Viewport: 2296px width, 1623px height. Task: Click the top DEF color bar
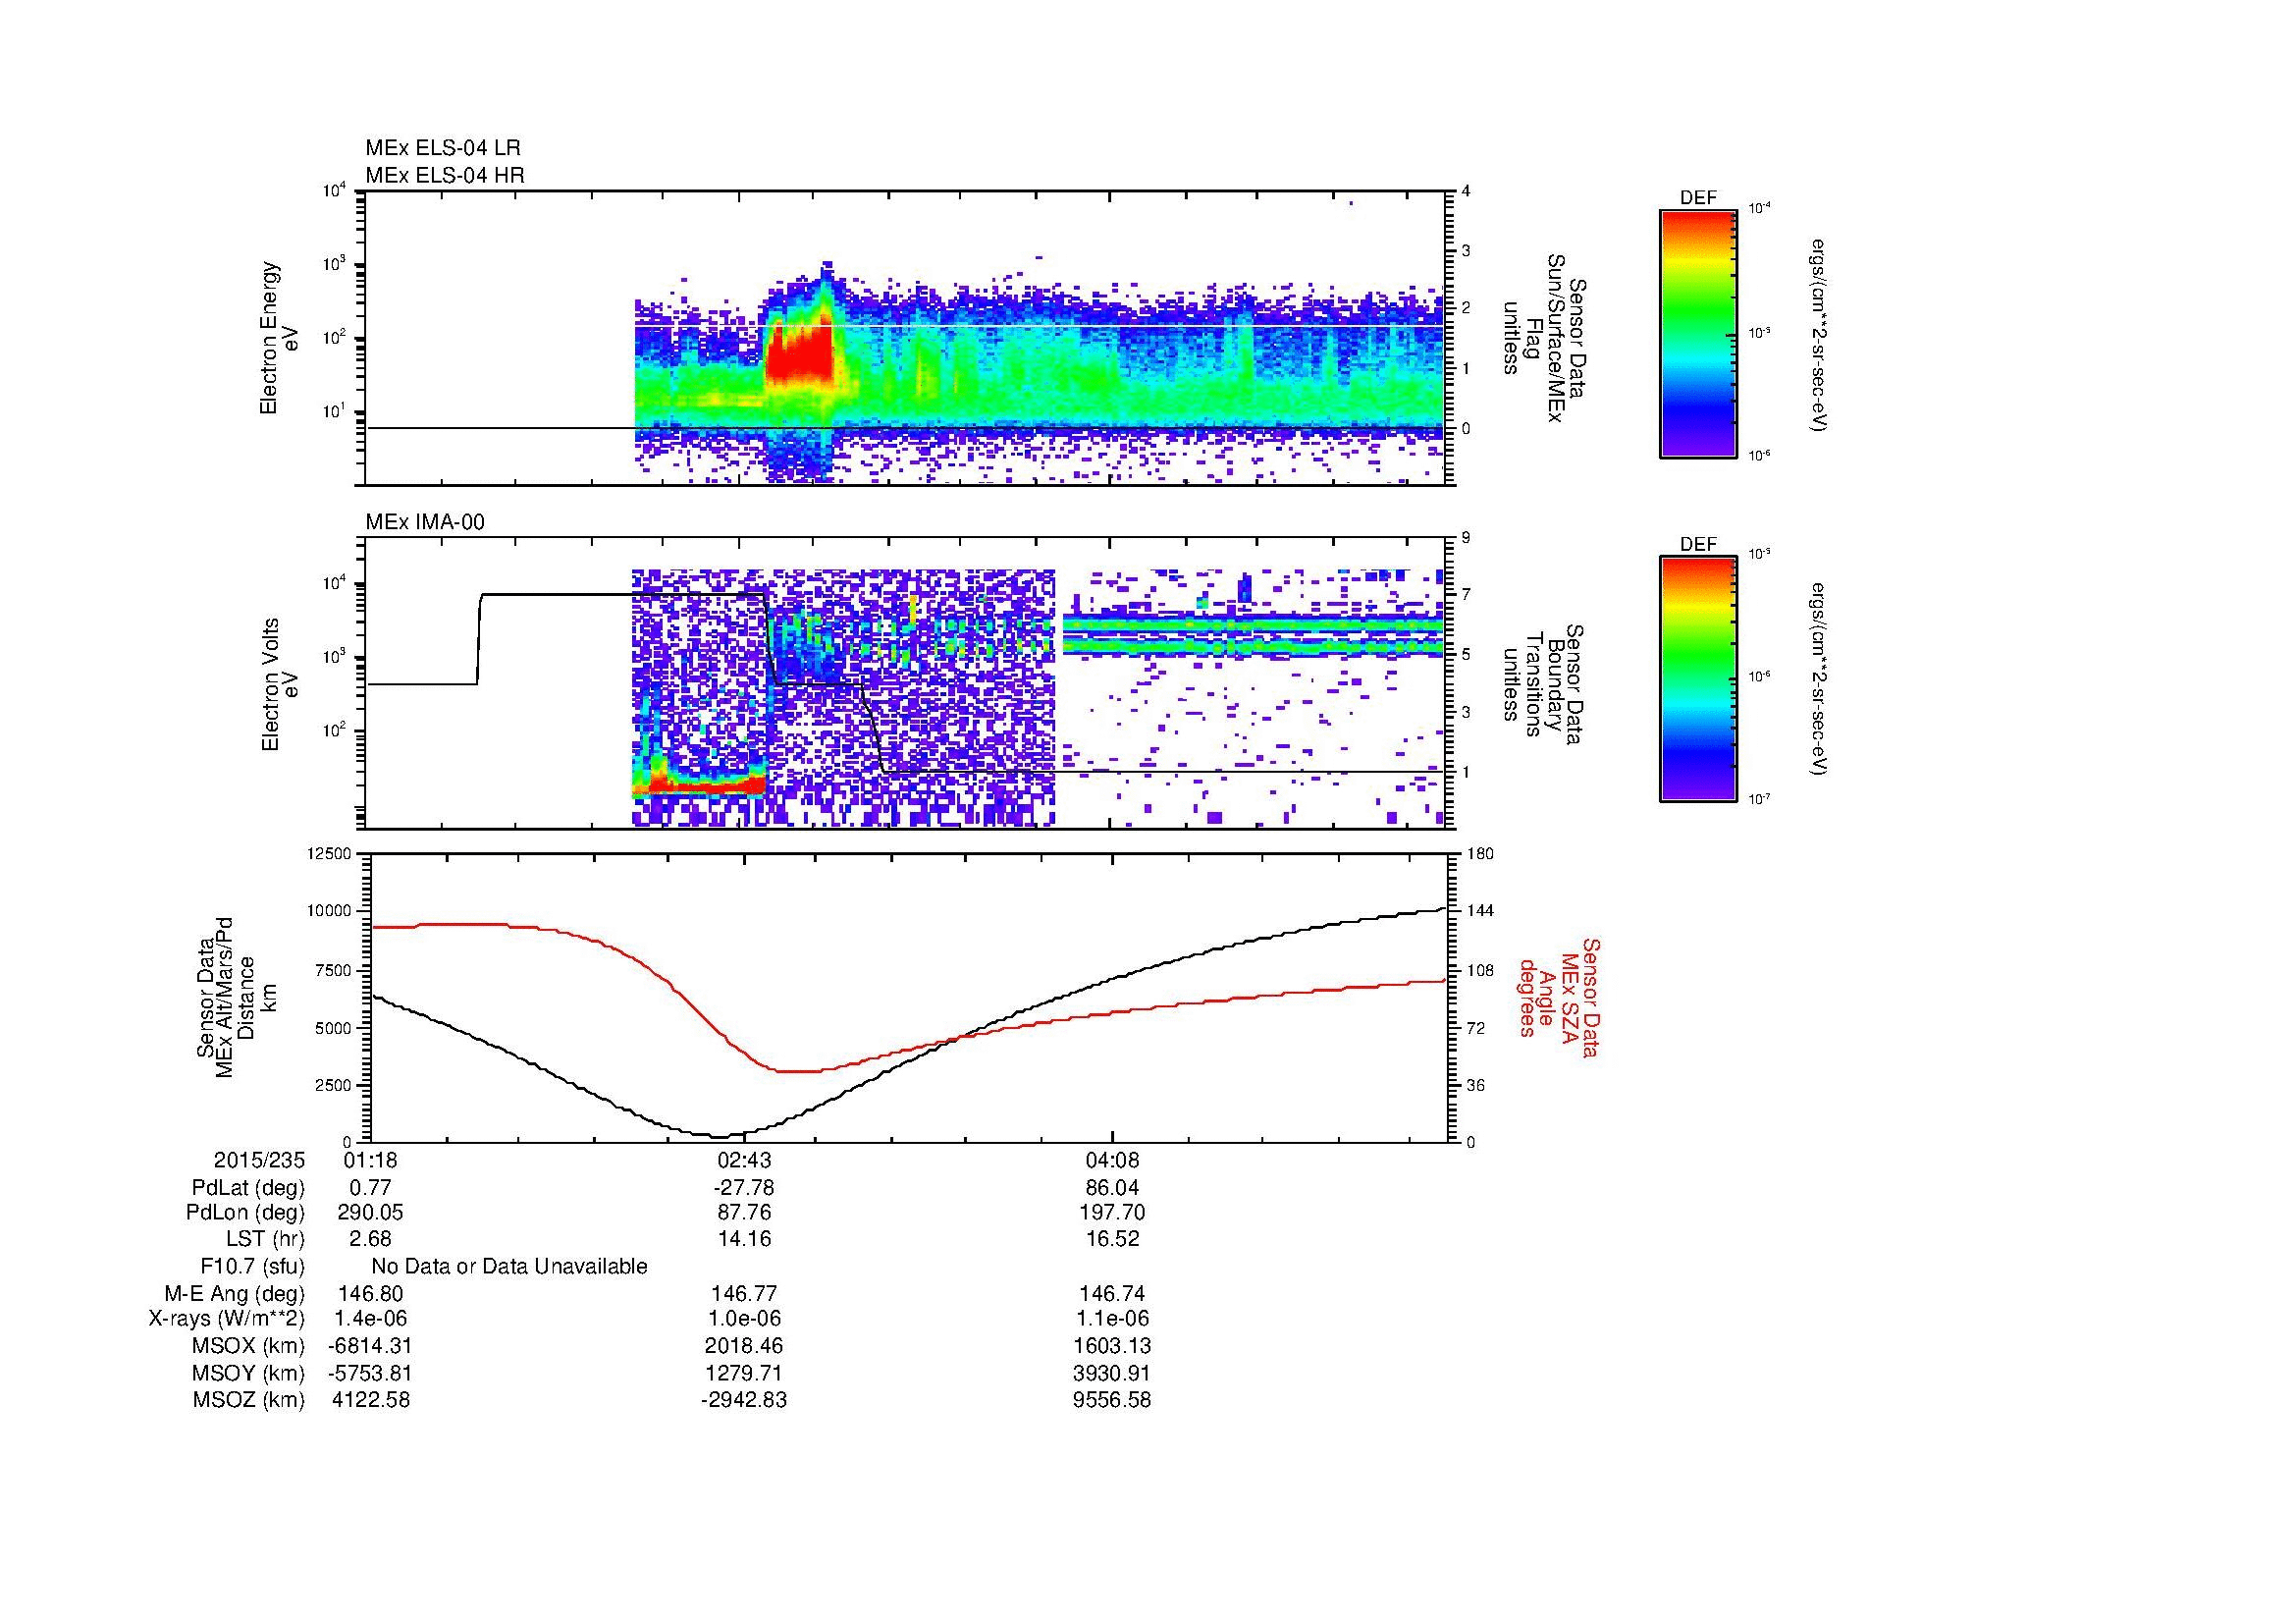1697,333
